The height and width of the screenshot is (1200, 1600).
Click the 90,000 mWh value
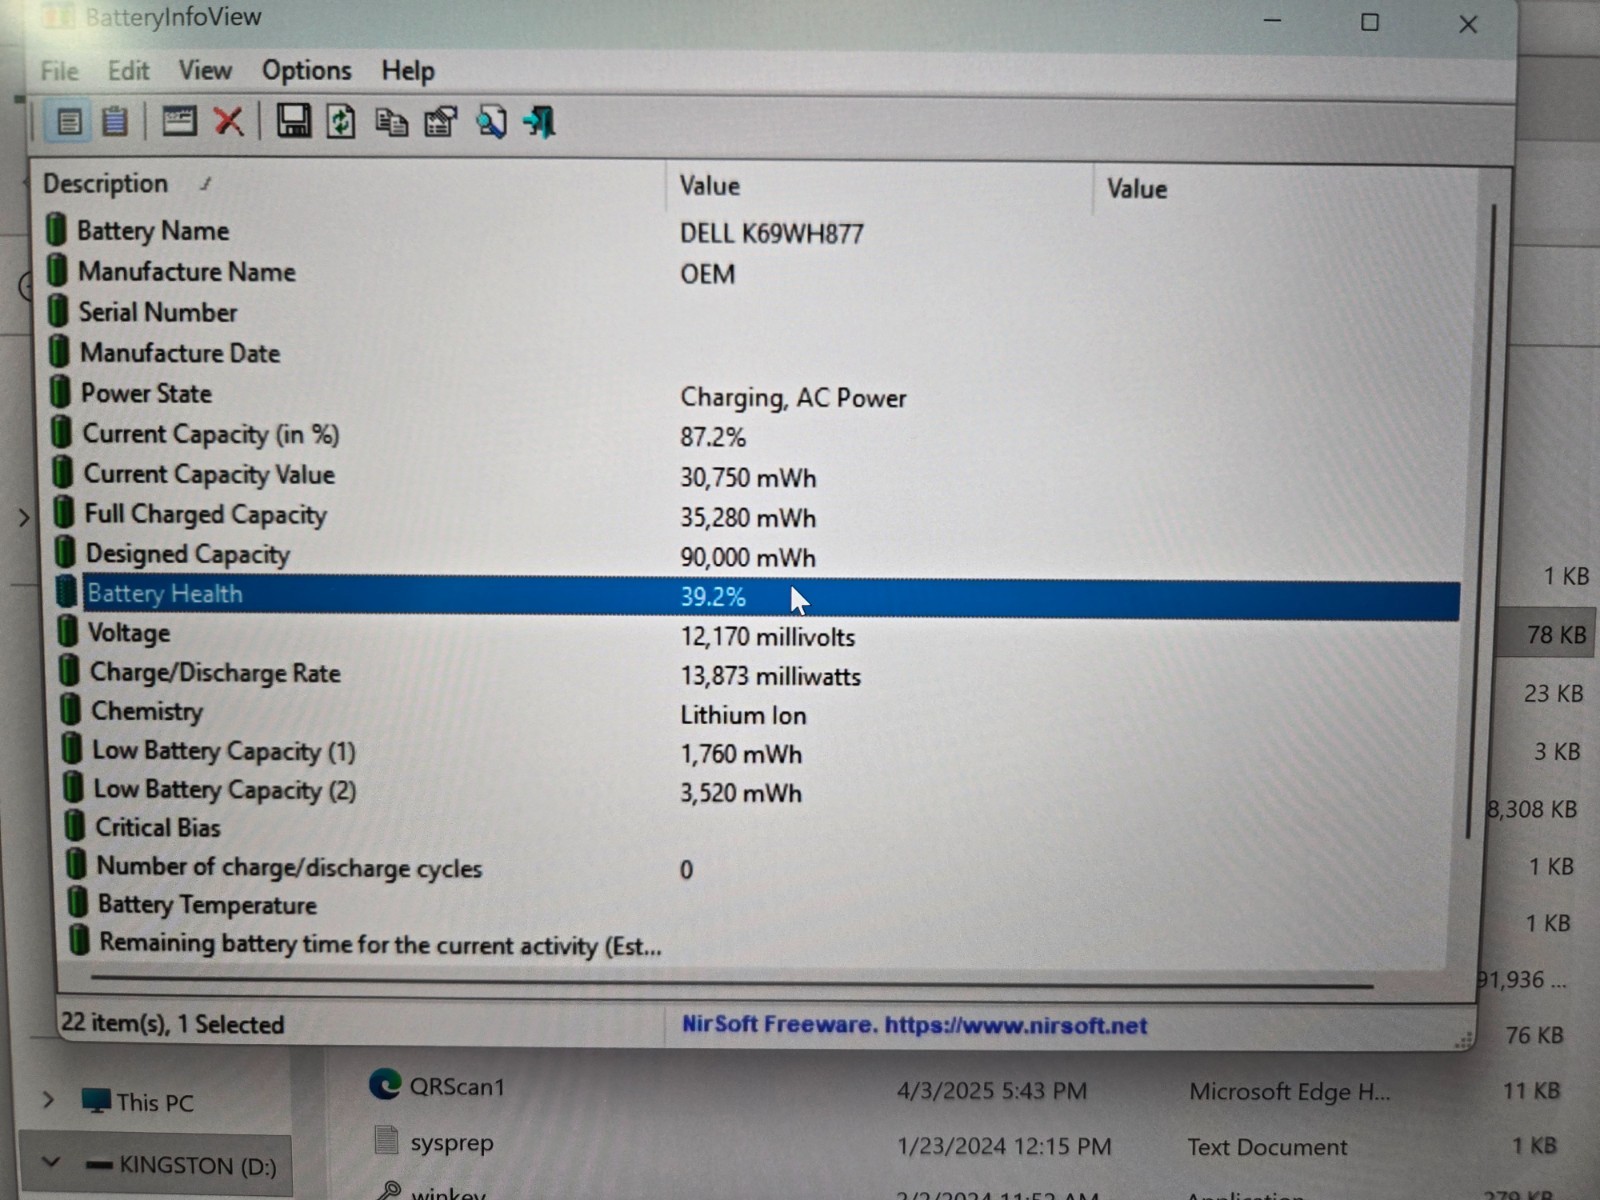[748, 558]
